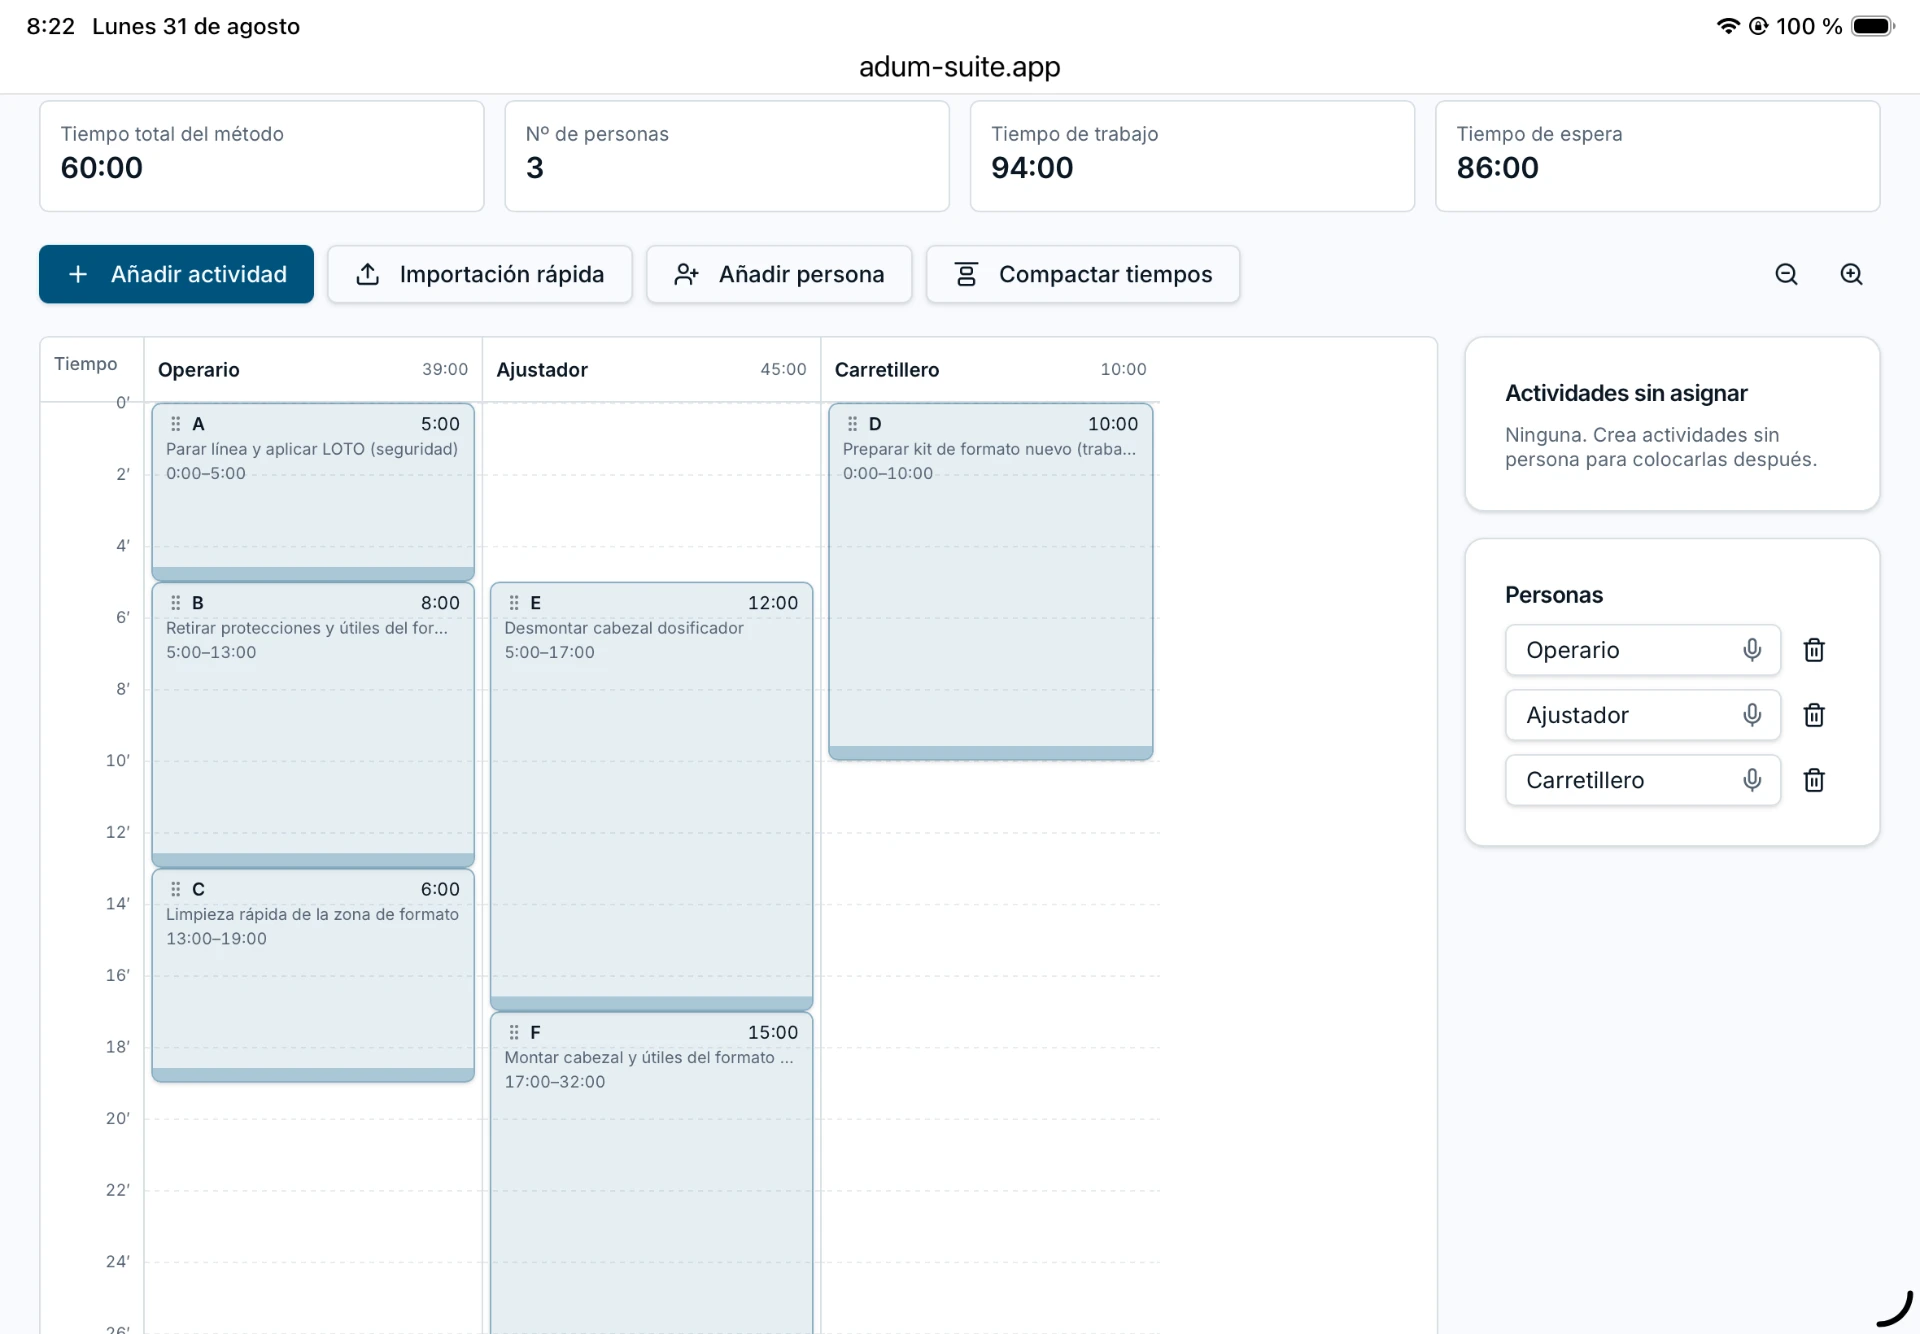1920x1334 pixels.
Task: Click the Actividades sin asignar heading
Action: [1626, 393]
